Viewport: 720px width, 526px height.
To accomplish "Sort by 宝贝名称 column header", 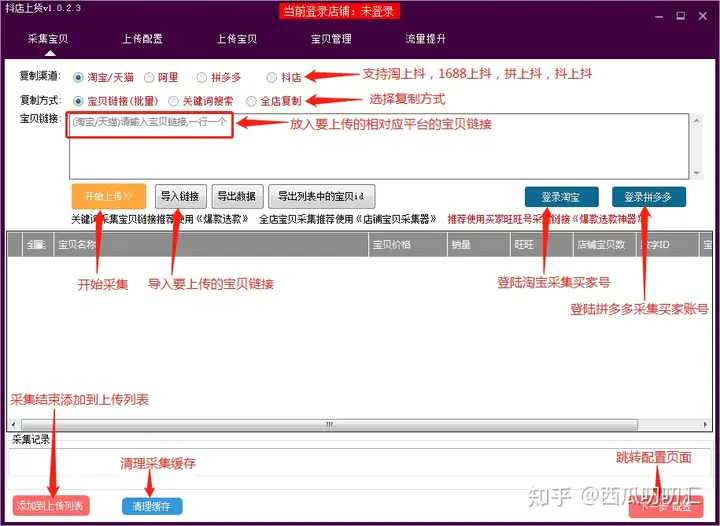I will click(x=211, y=245).
